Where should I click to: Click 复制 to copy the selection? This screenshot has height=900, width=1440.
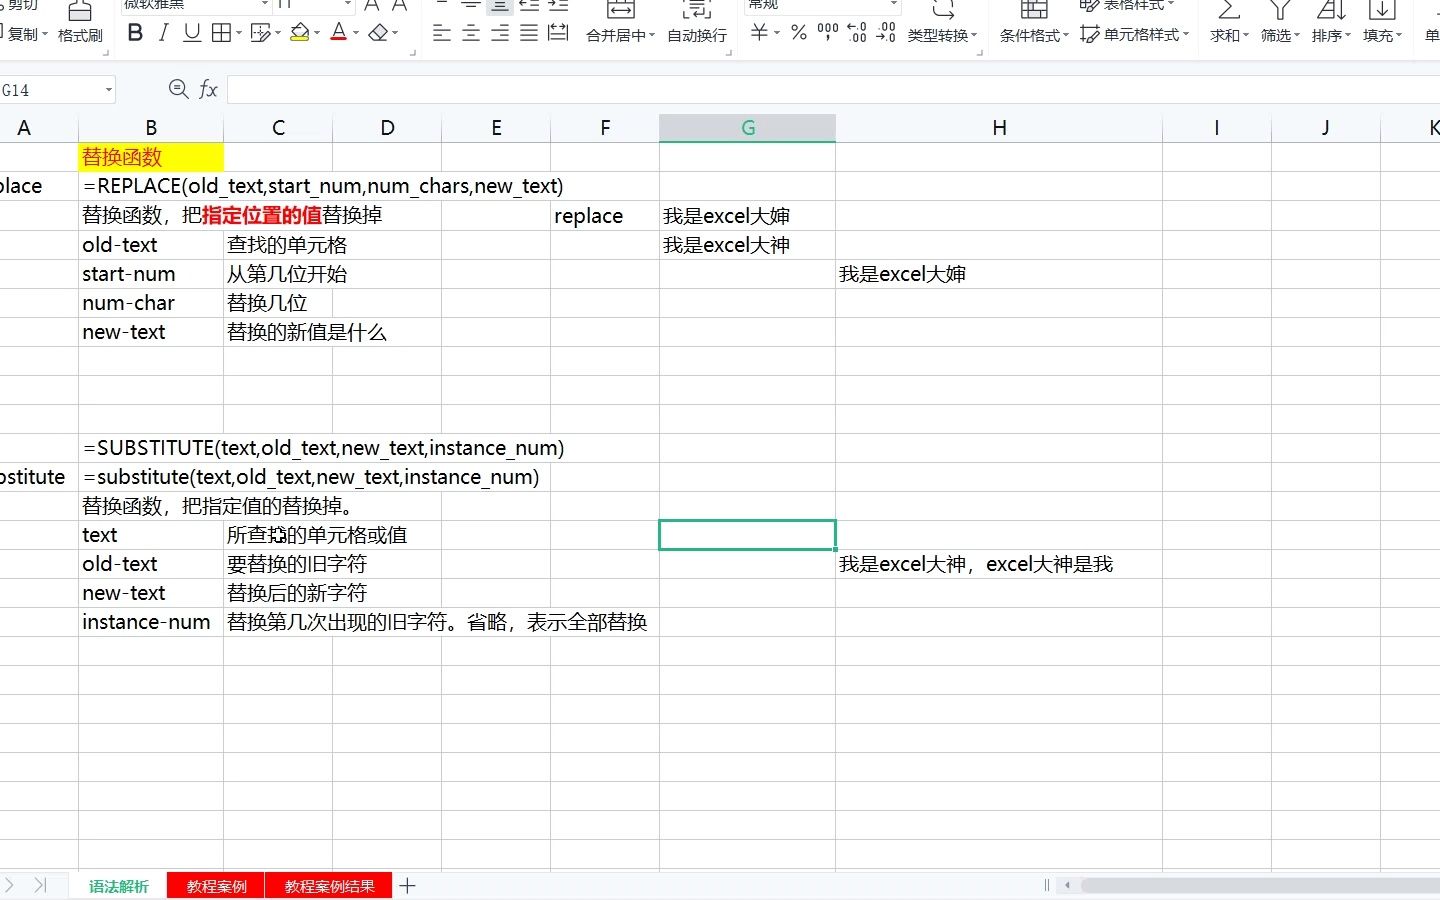24,33
